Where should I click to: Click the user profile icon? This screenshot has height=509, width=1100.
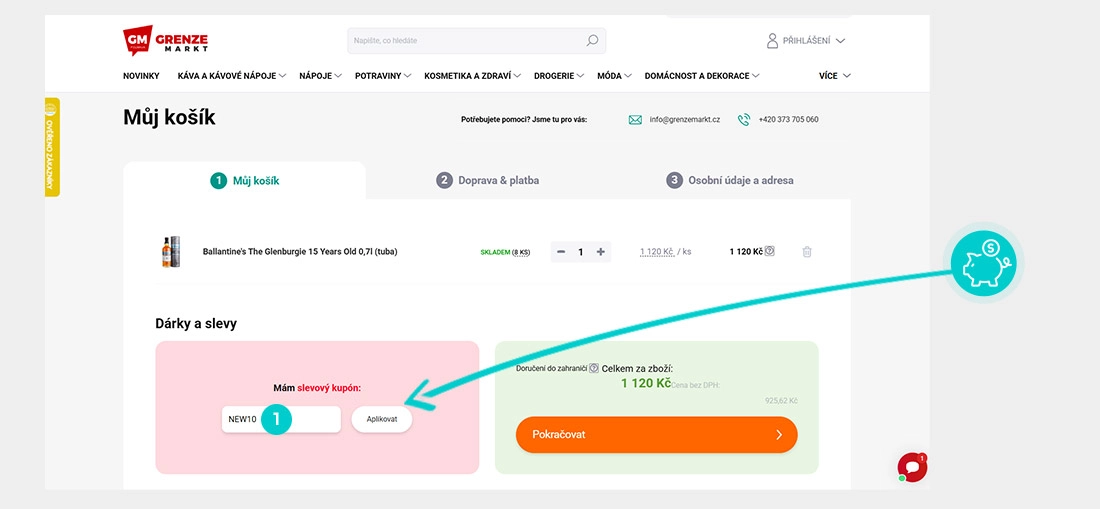[x=772, y=41]
